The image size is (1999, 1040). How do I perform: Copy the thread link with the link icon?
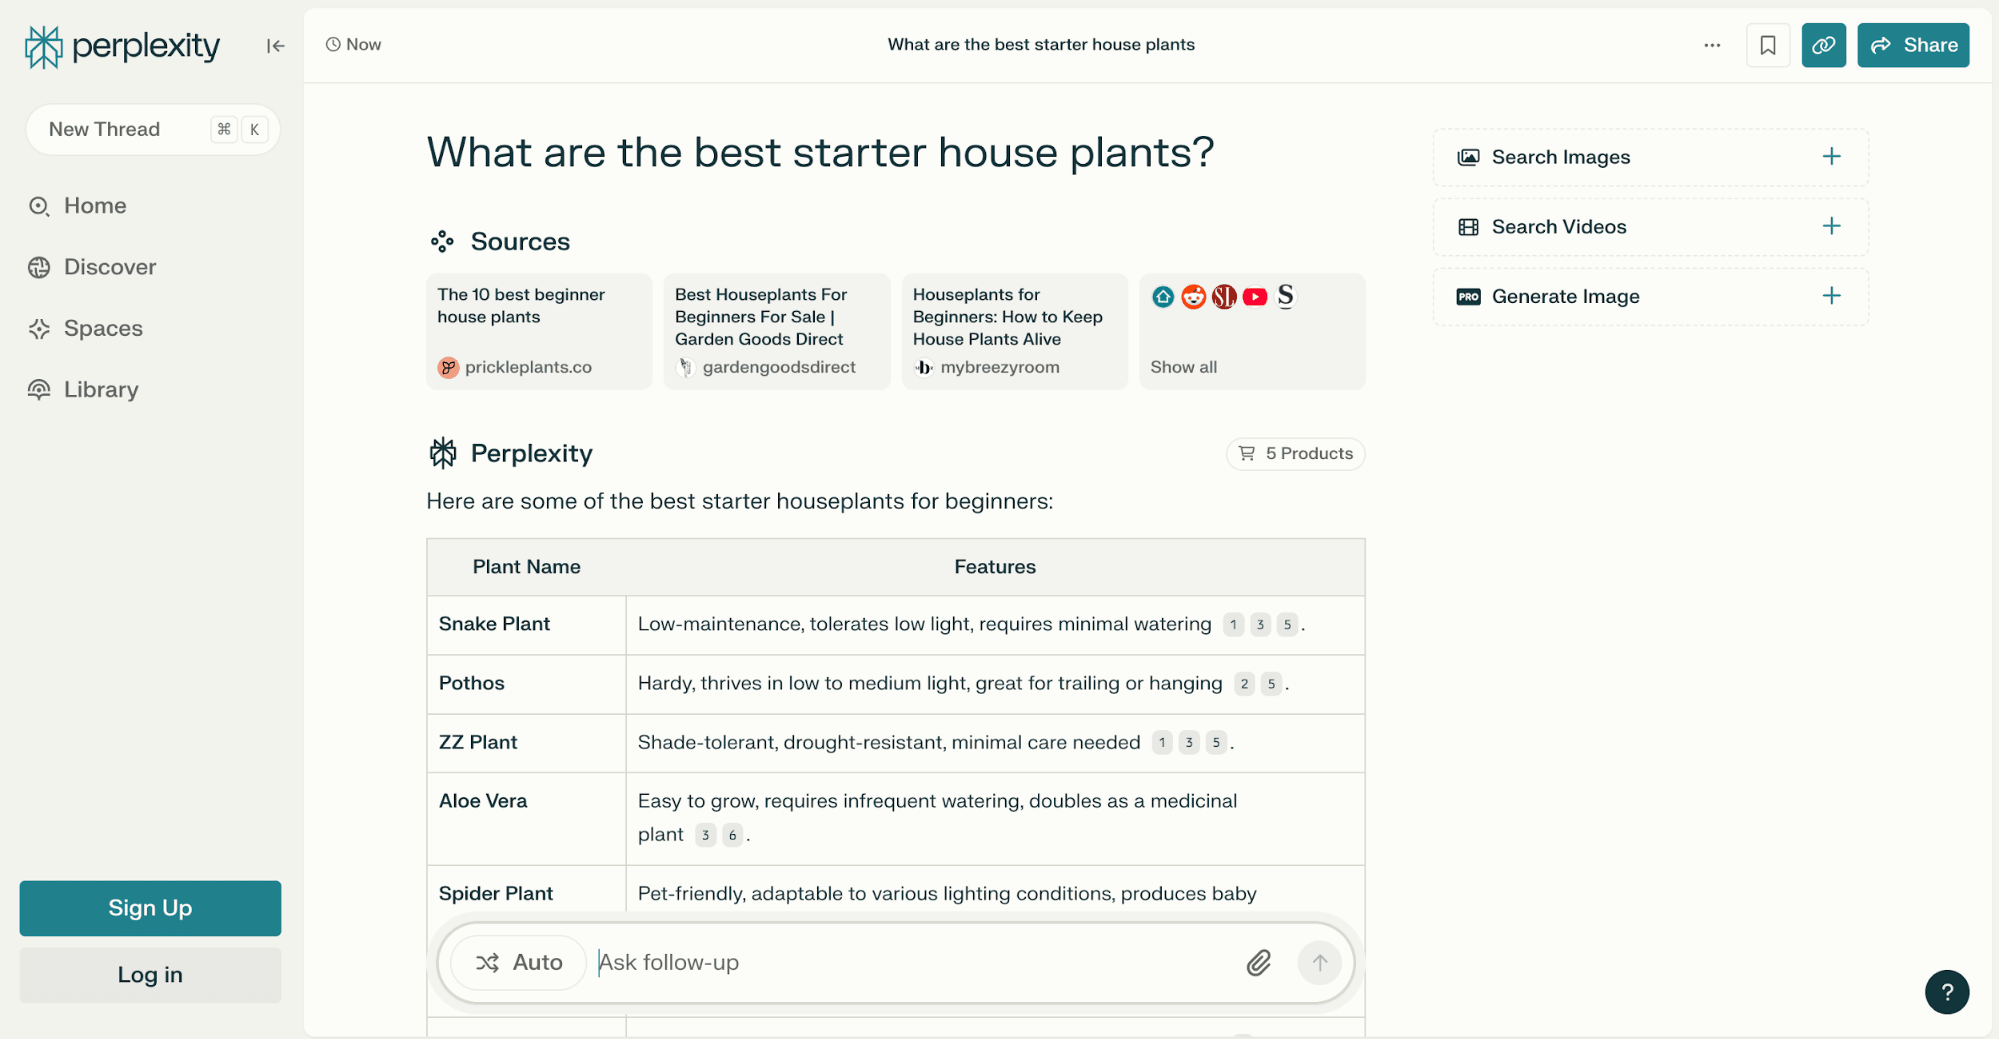pyautogui.click(x=1823, y=45)
